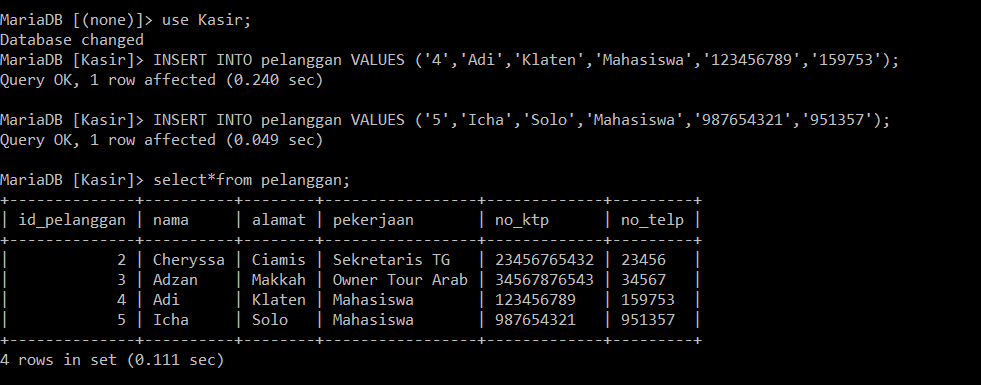Click the phone value '34567'
The width and height of the screenshot is (981, 385).
tap(643, 280)
